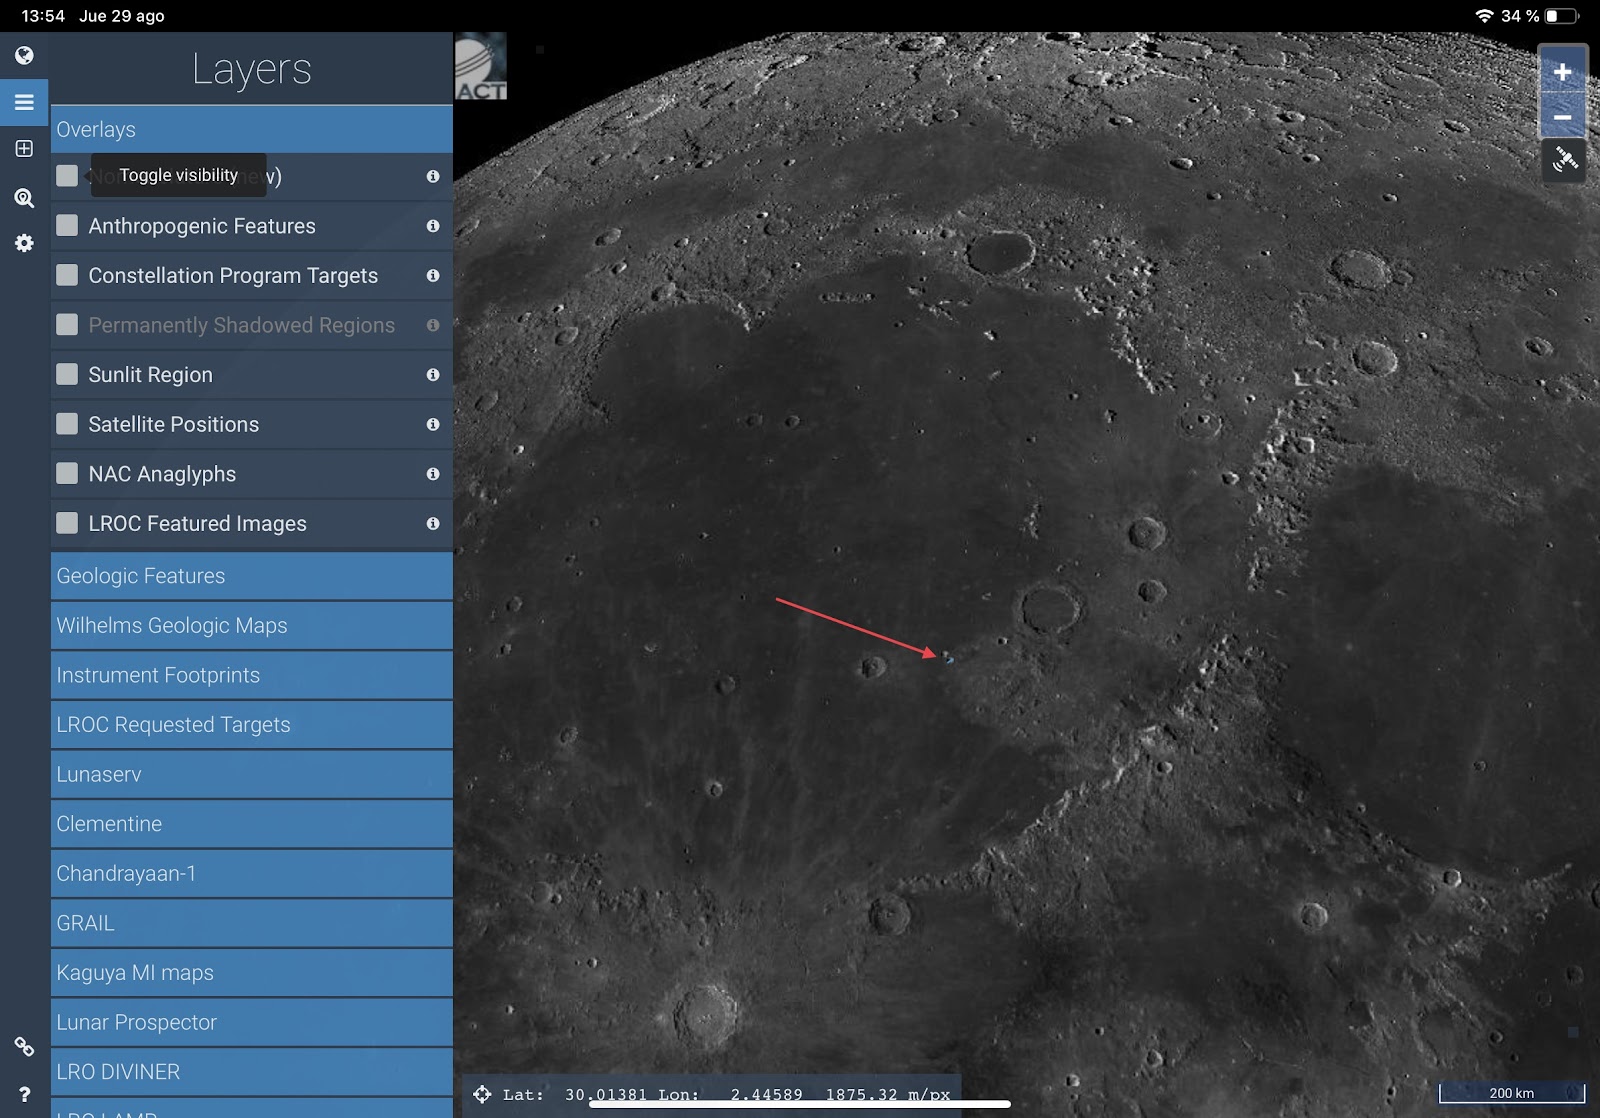Expand GRAIL section
1600x1118 pixels.
coord(252,923)
